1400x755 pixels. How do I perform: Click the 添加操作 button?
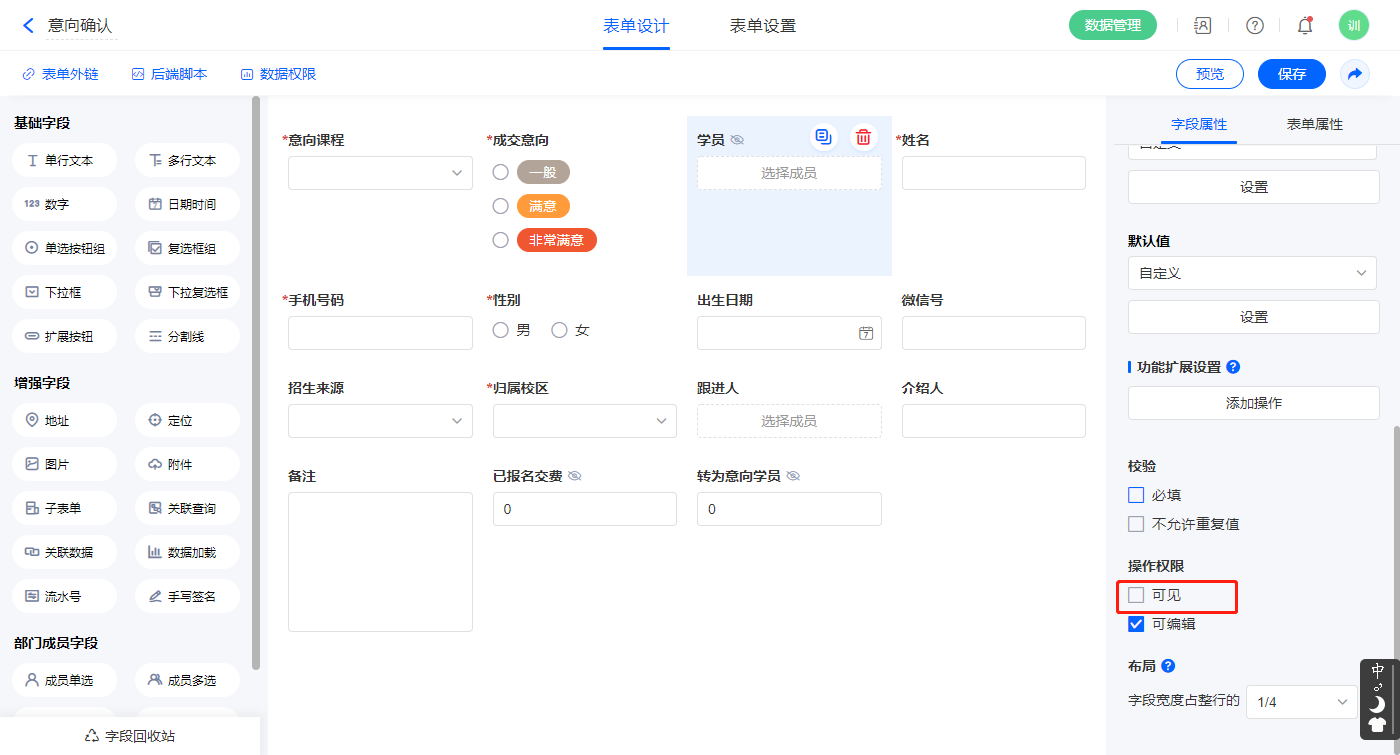coord(1253,403)
